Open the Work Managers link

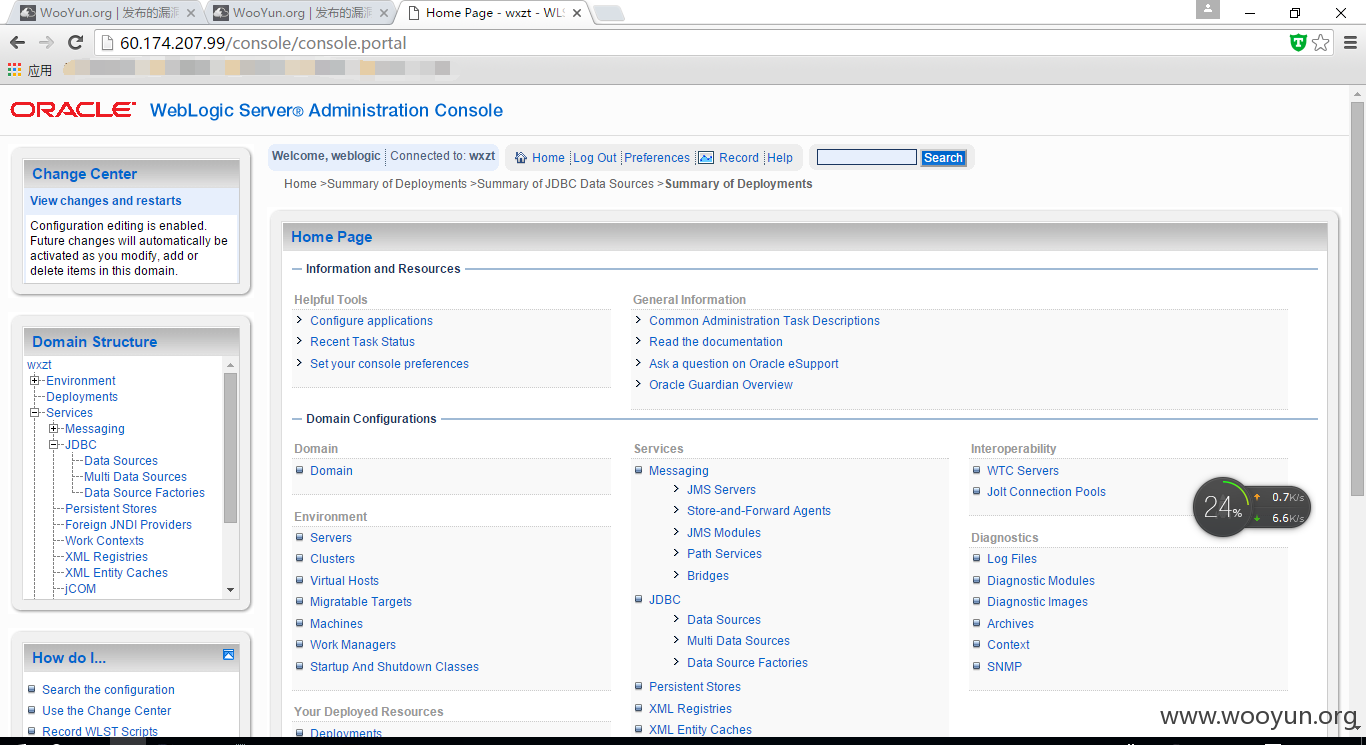353,645
